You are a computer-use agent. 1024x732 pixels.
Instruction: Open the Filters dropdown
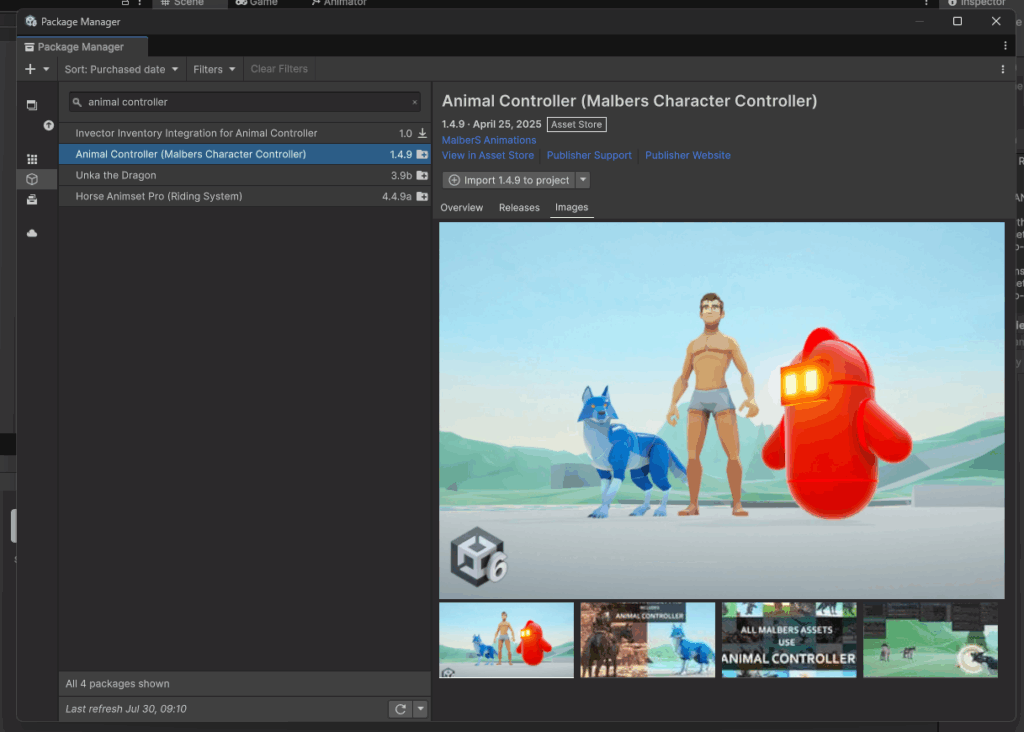point(214,69)
